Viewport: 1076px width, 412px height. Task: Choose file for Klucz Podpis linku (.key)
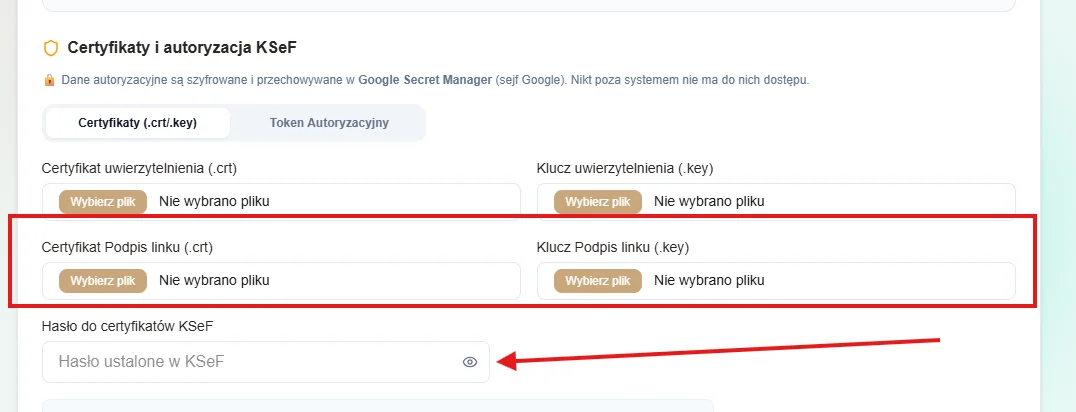598,280
